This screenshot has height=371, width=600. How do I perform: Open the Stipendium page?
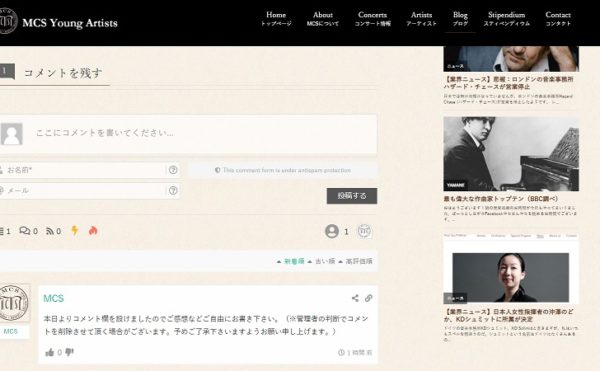coord(506,19)
